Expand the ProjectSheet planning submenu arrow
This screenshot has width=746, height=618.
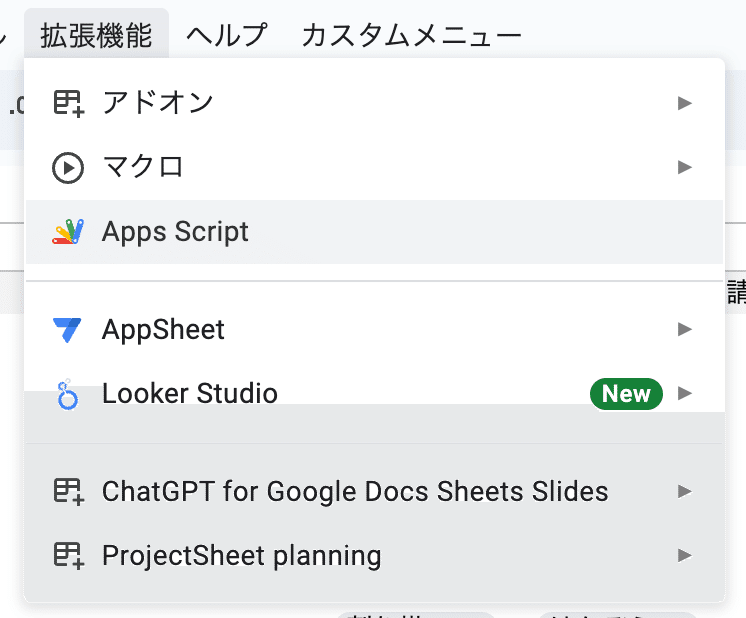(x=685, y=555)
